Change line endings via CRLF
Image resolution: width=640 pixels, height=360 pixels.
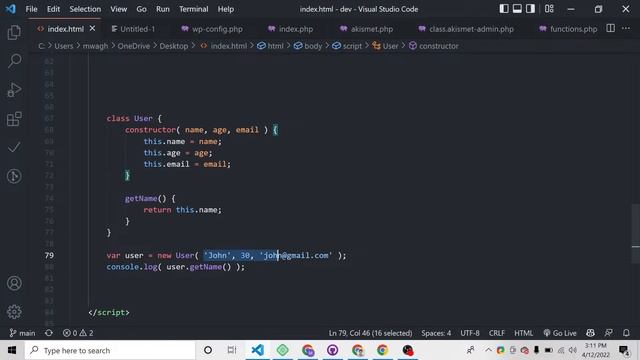(x=497, y=333)
